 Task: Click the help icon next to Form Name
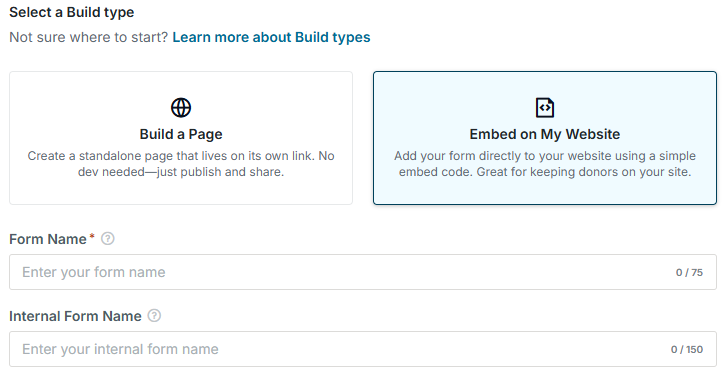(108, 239)
